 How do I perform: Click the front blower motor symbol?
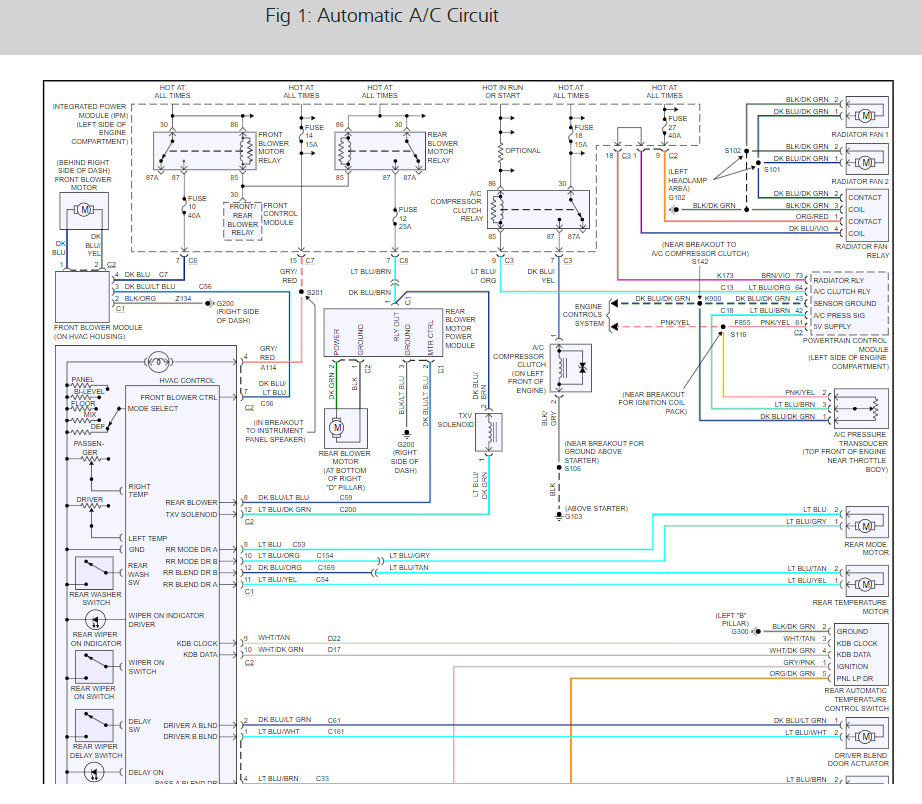[85, 211]
